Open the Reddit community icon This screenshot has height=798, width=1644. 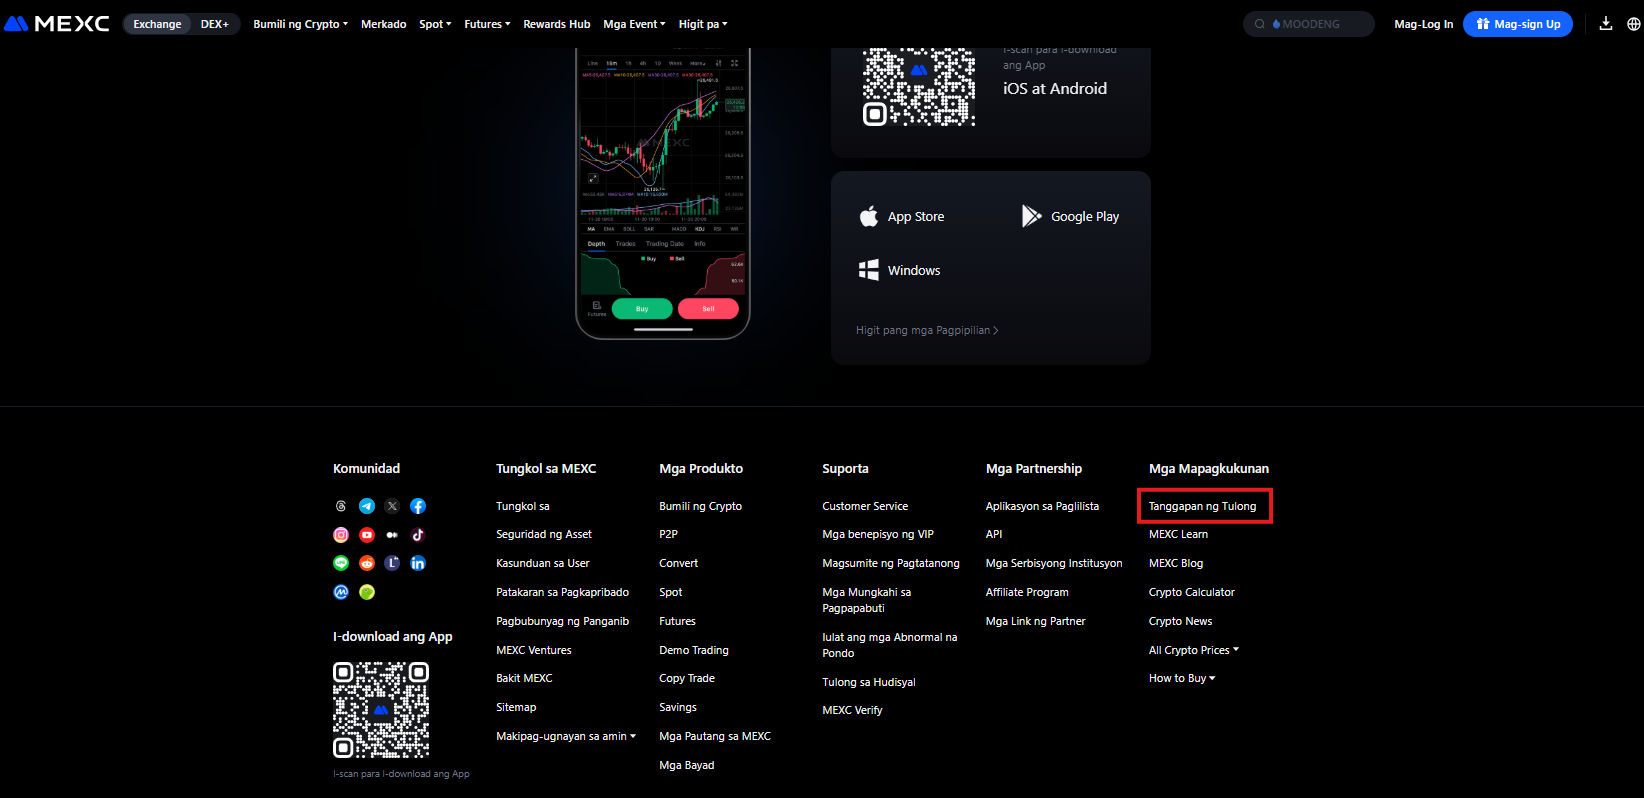click(367, 563)
